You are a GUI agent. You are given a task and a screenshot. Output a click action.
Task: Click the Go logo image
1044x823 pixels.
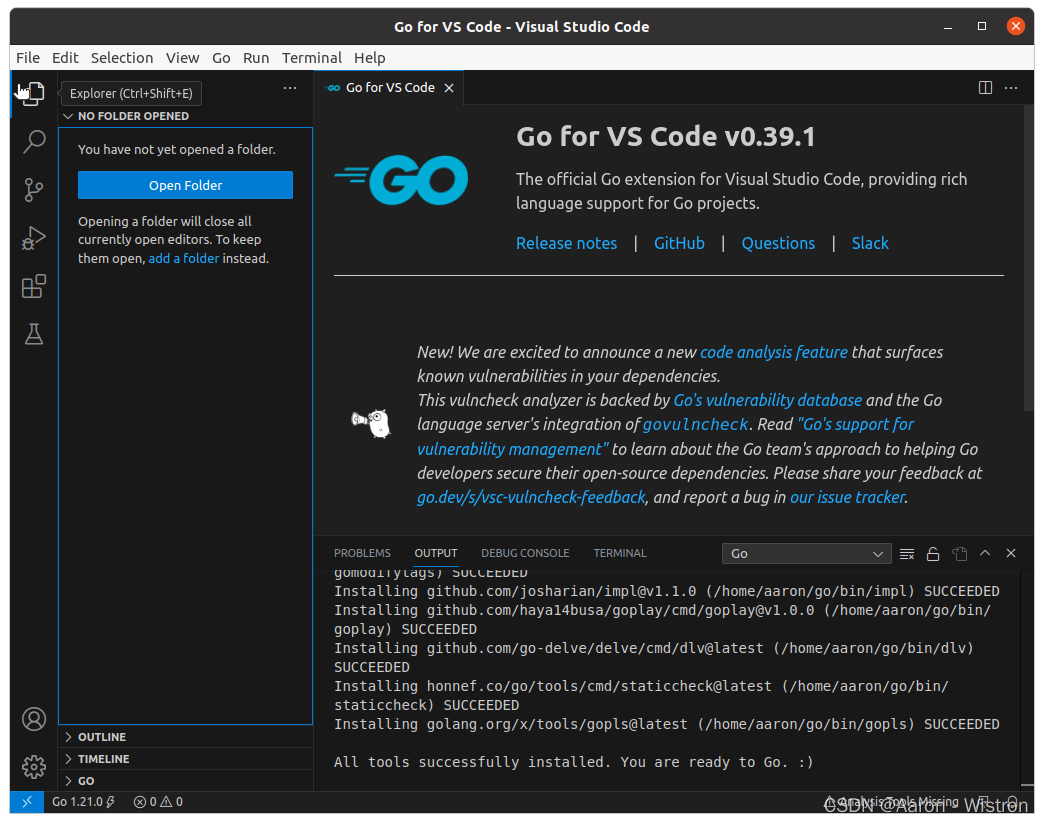click(x=401, y=180)
